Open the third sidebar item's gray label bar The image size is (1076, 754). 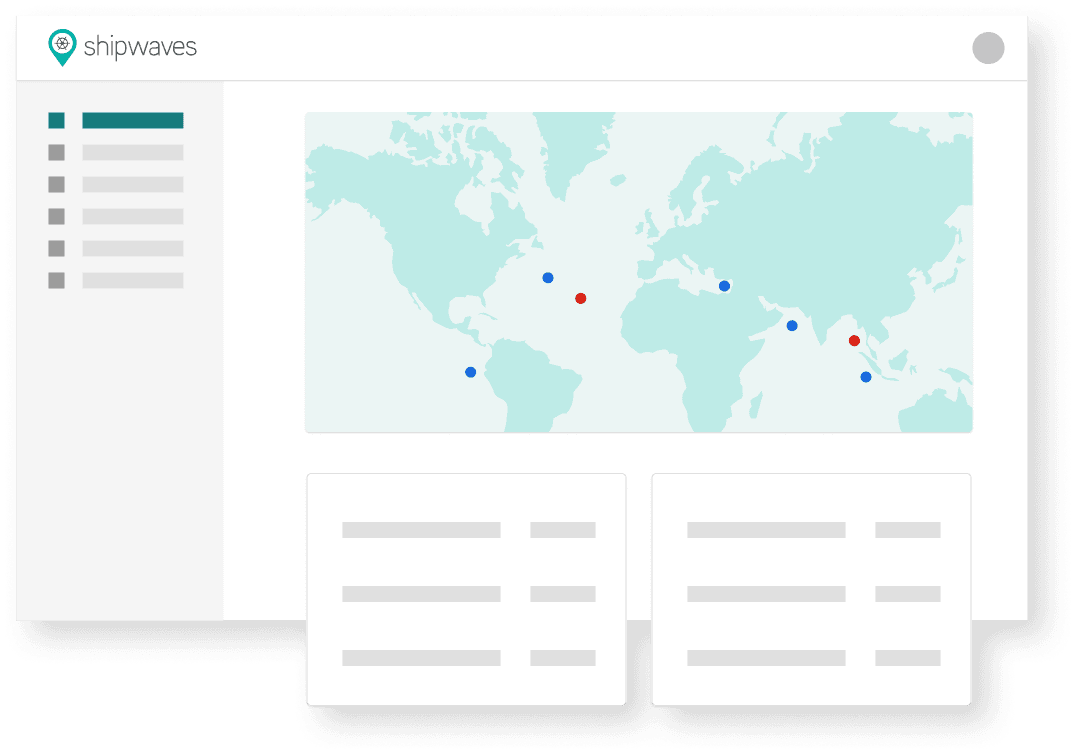point(132,185)
